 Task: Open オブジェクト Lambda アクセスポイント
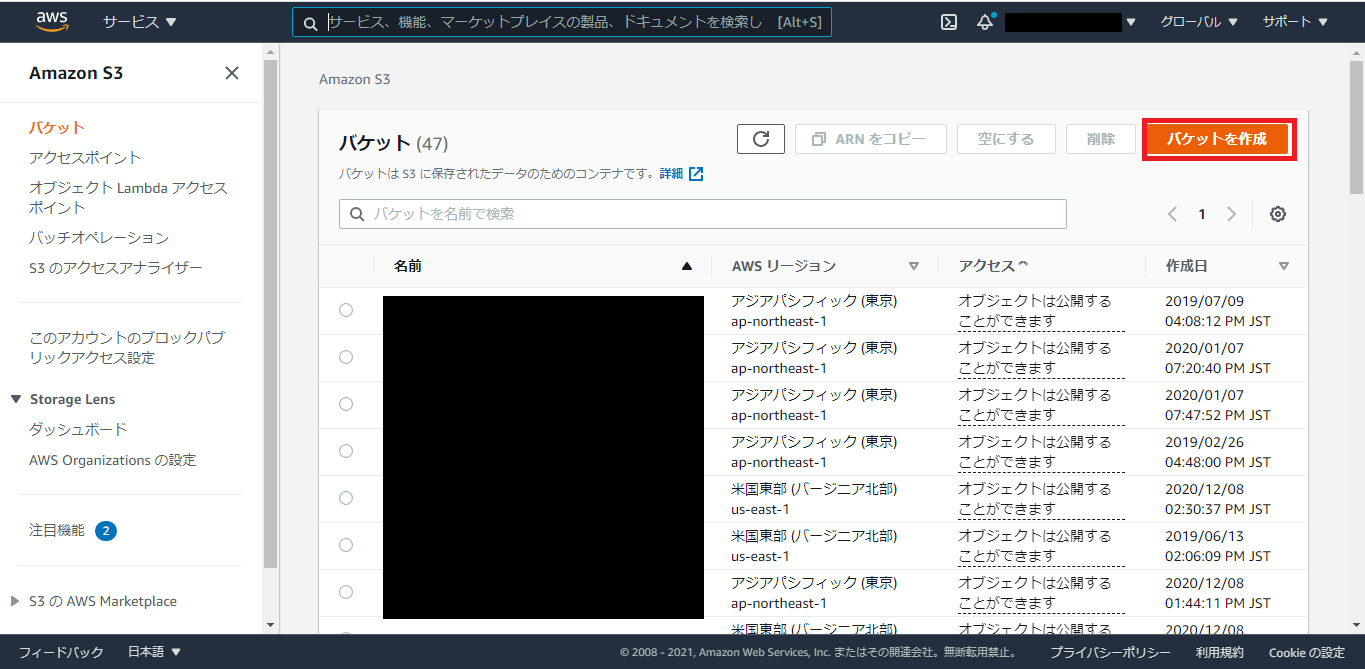(x=128, y=197)
